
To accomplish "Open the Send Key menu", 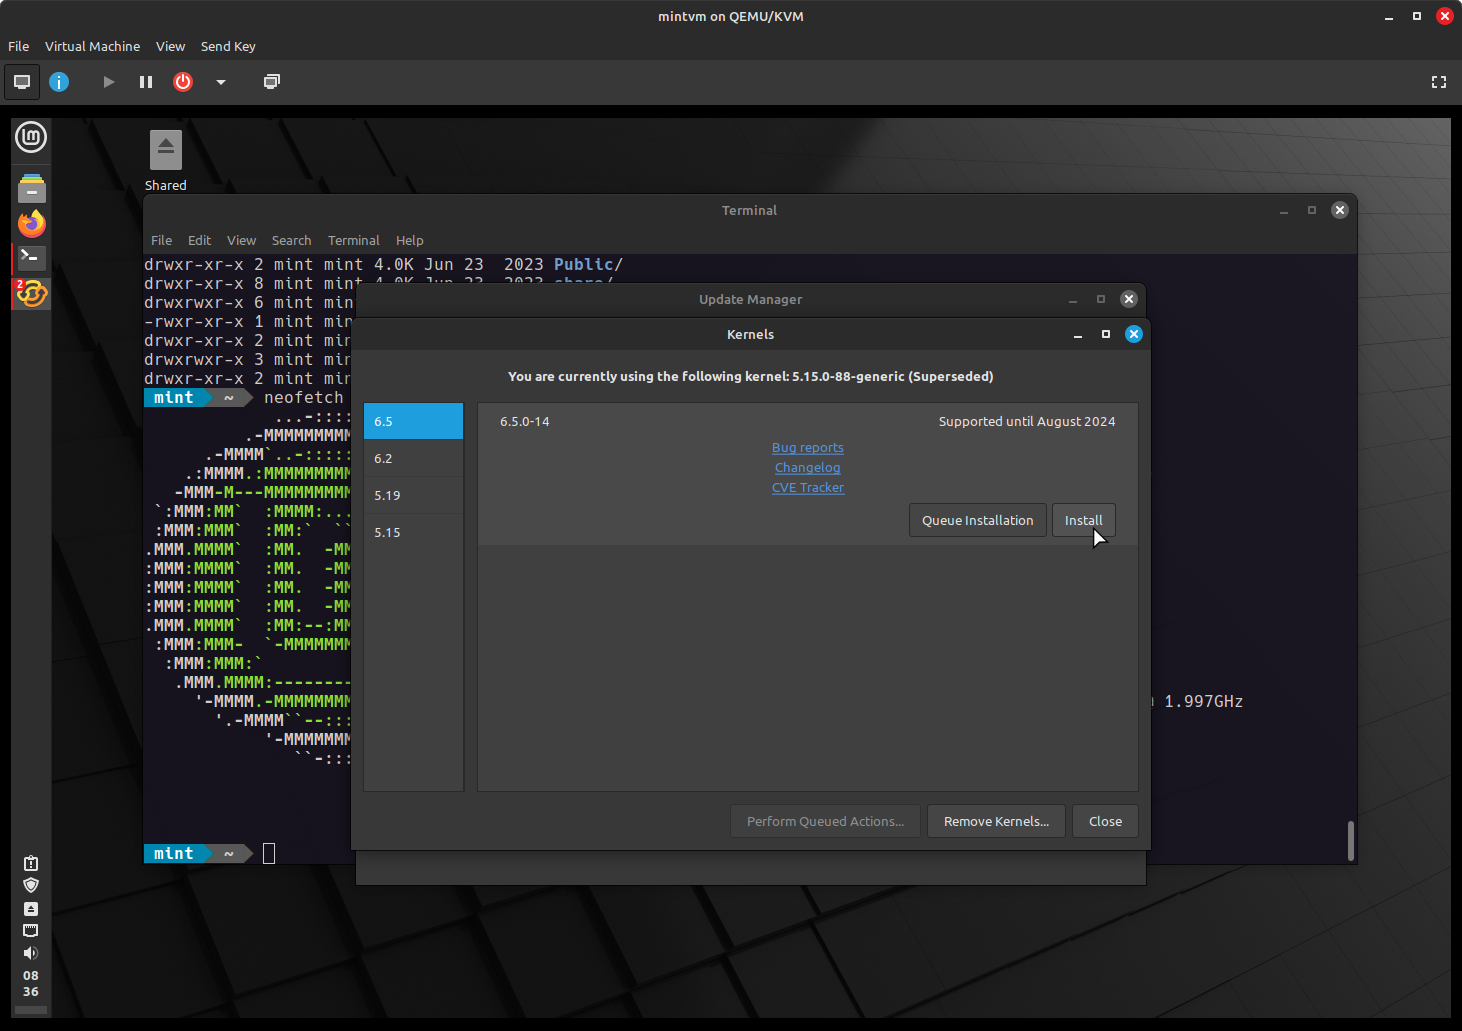I will click(228, 46).
